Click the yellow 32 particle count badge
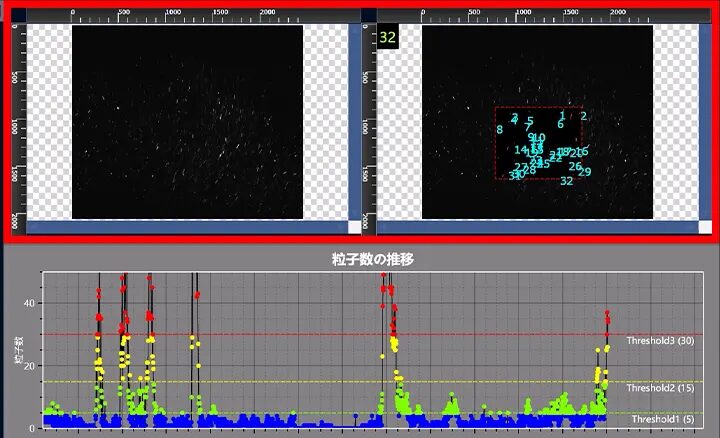Viewport: 720px width, 438px height. (x=388, y=37)
